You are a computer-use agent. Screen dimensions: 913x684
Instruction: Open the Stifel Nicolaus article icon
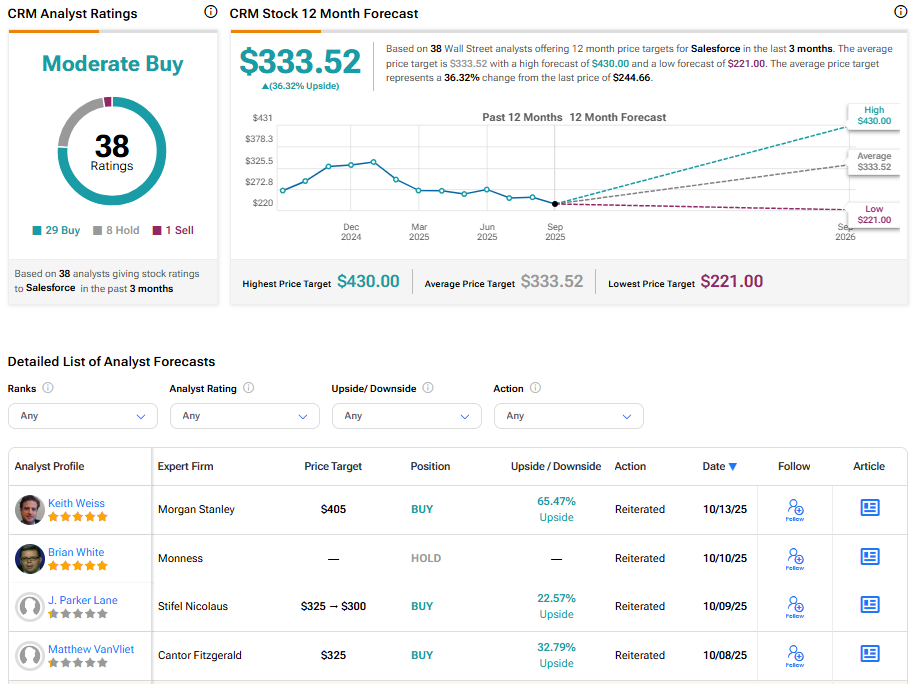point(870,605)
